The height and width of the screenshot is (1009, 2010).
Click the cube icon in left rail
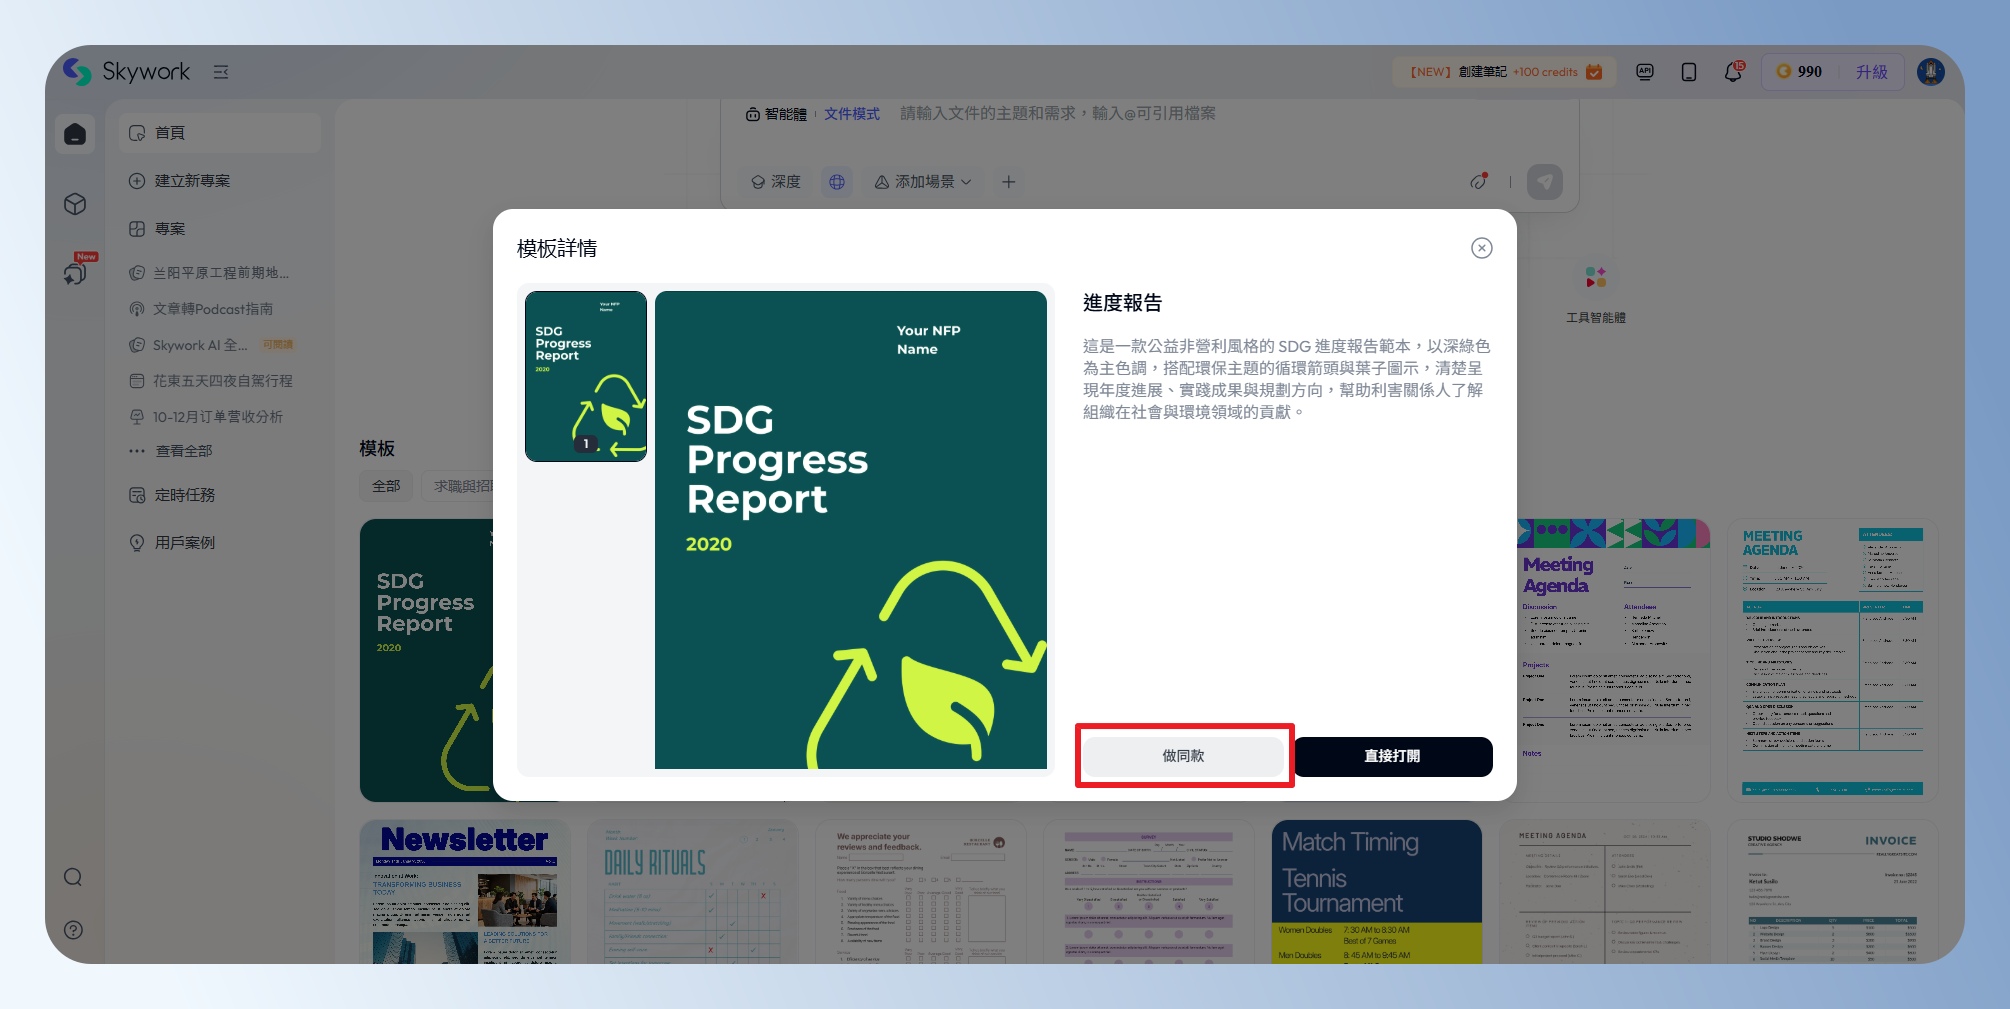pyautogui.click(x=75, y=204)
